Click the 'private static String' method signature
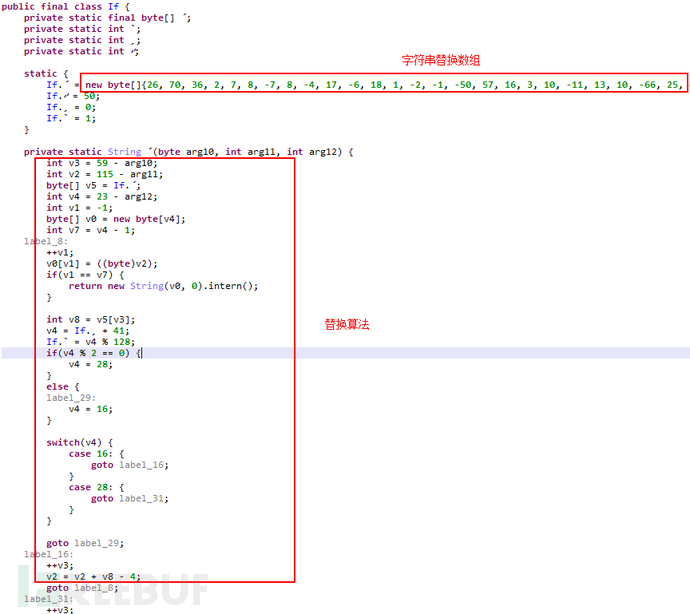This screenshot has height=614, width=690. (x=188, y=152)
